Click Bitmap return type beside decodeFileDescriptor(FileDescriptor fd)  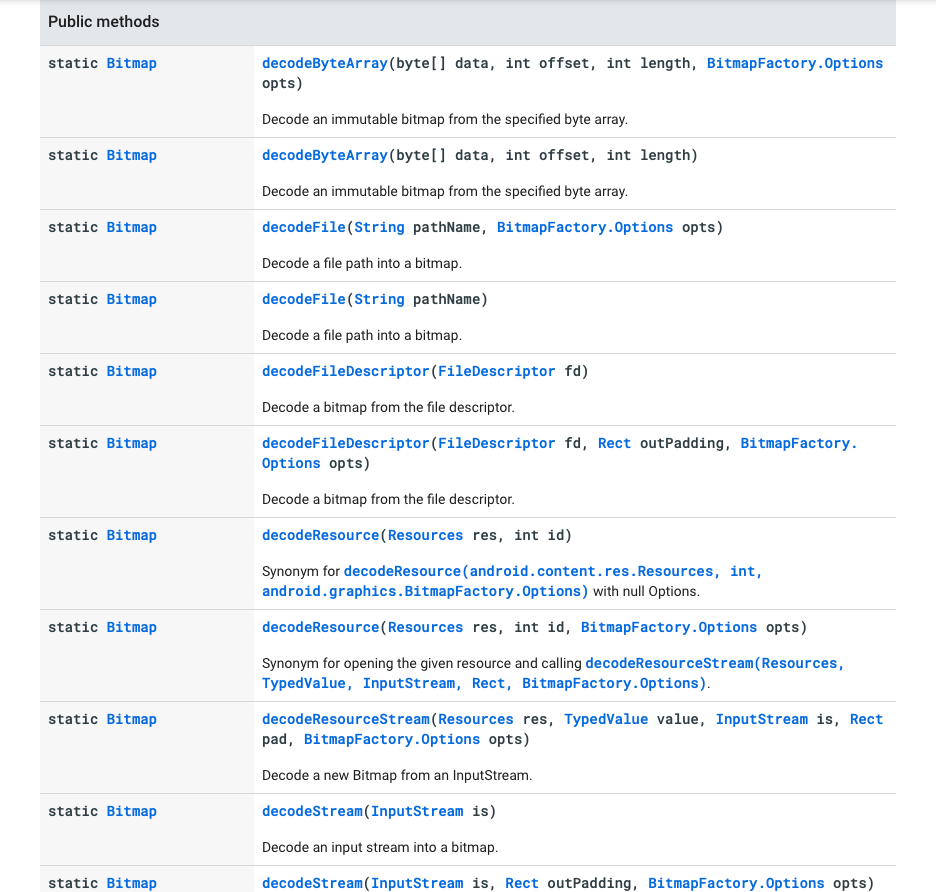131,371
